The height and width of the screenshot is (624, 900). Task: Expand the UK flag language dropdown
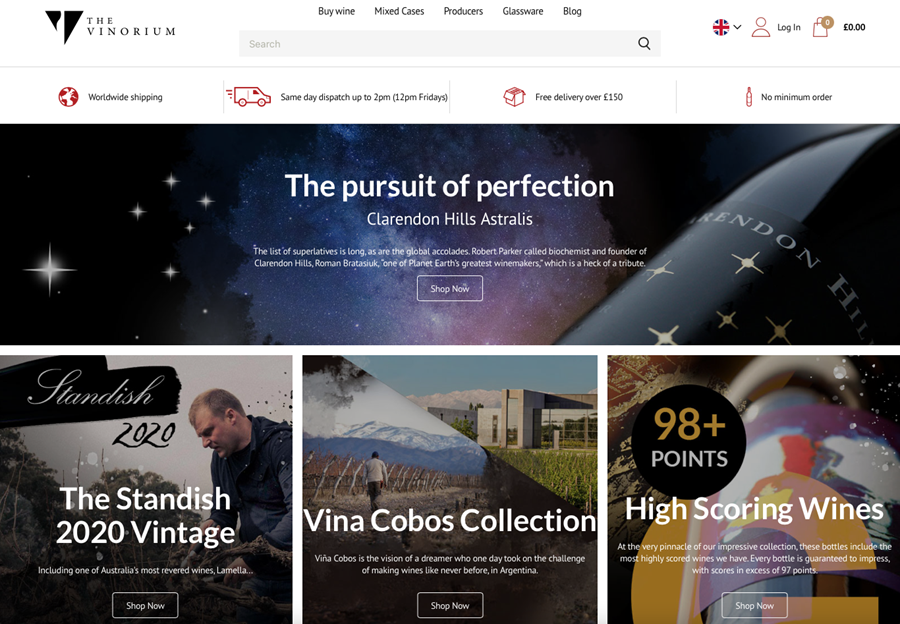pos(727,27)
